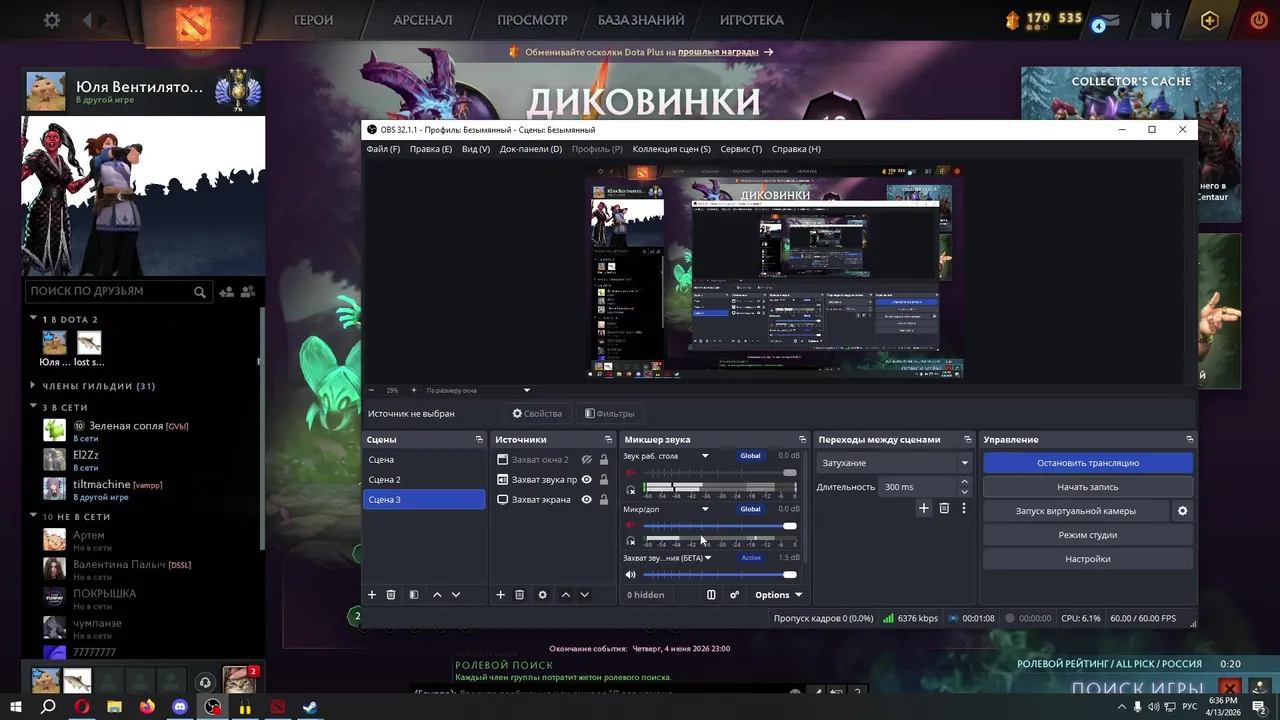Open Захват звука (БЕТА) channel dropdown arrow

click(708, 558)
